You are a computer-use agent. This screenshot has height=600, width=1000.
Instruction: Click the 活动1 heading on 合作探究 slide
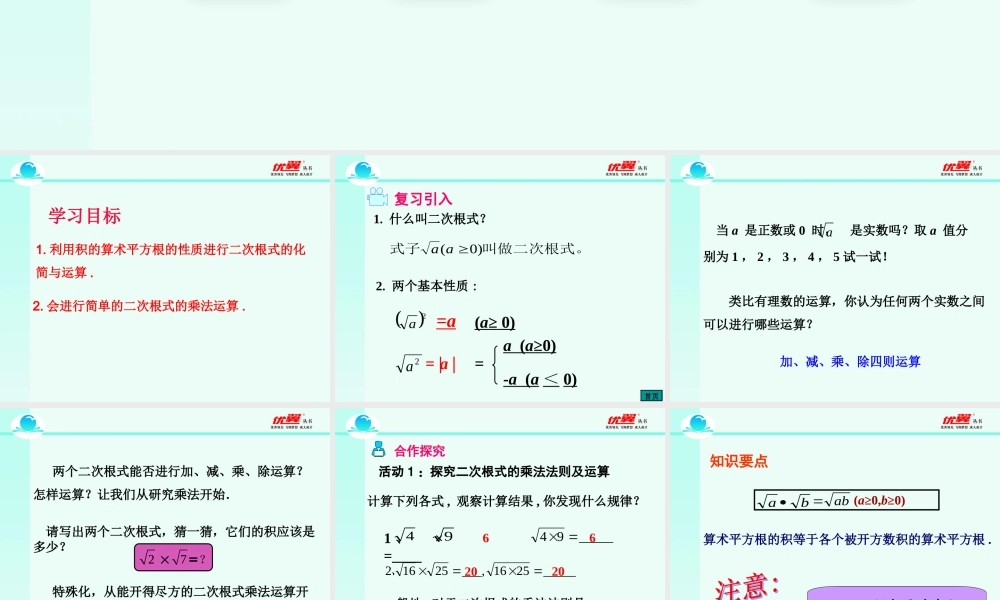490,471
